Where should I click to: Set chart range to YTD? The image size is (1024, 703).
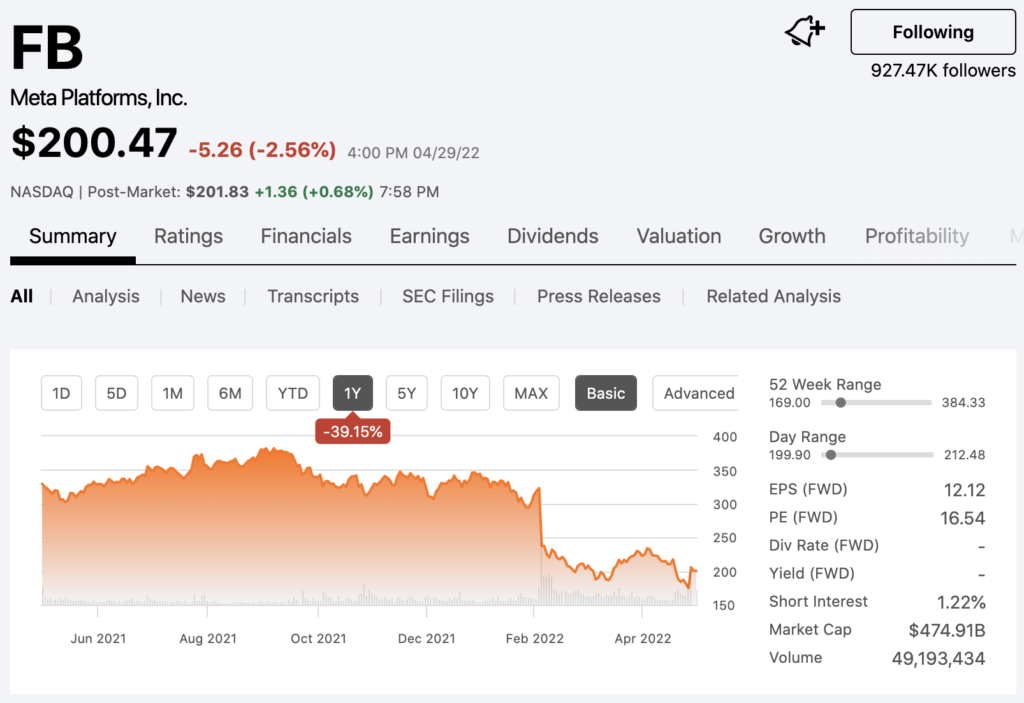293,393
